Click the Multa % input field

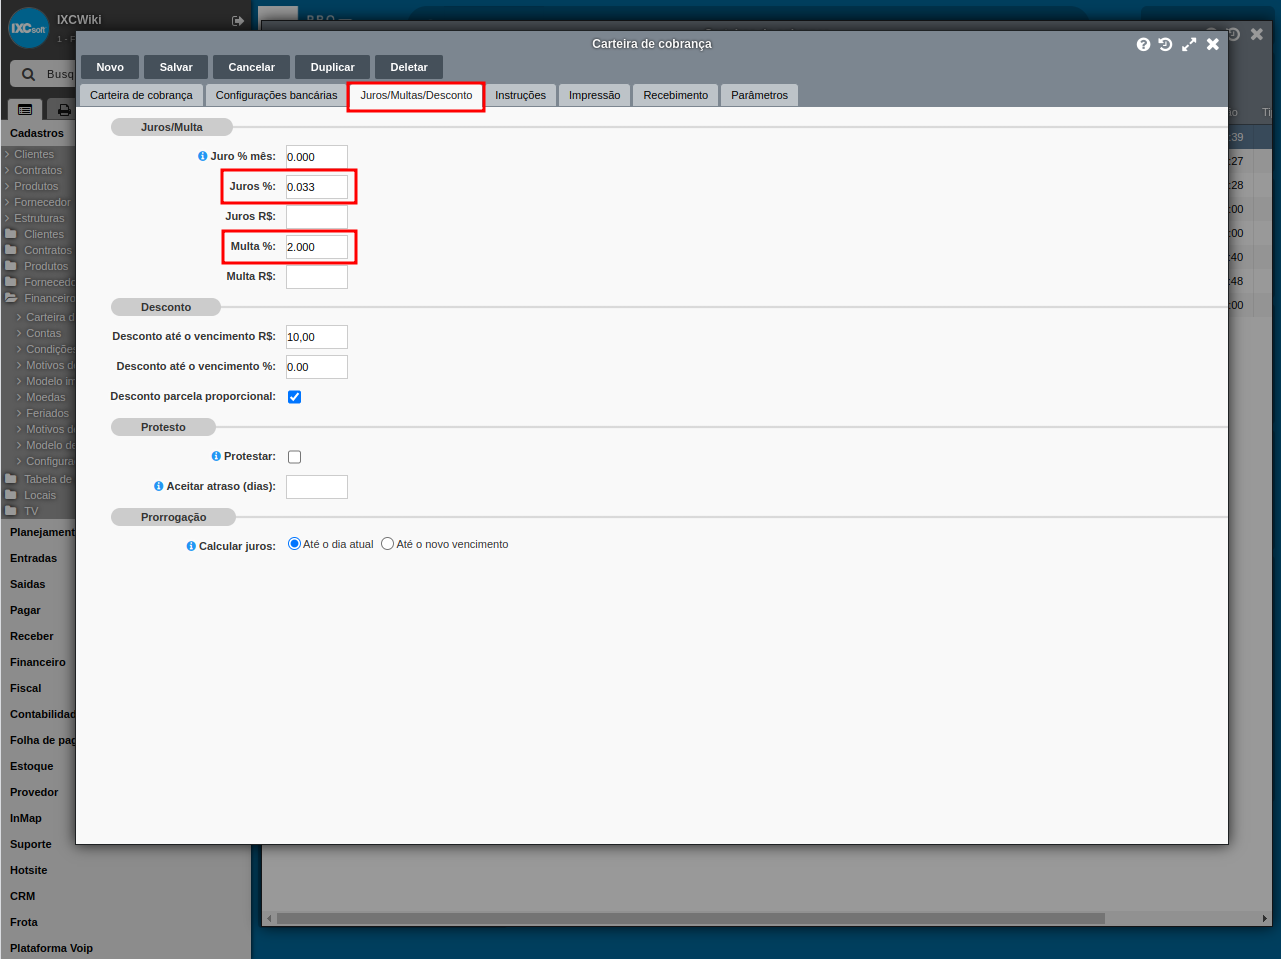[317, 247]
